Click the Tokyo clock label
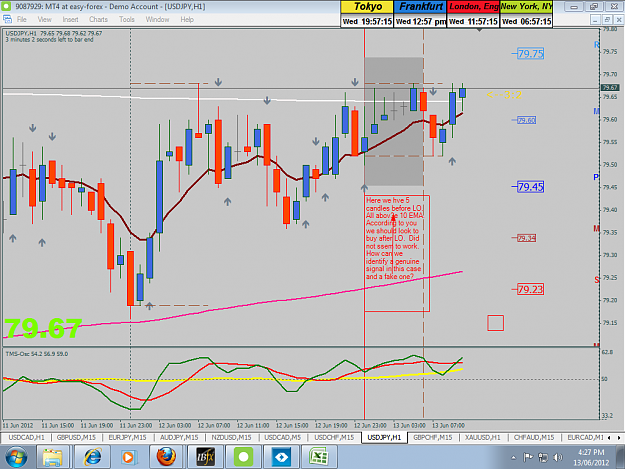 tap(367, 7)
